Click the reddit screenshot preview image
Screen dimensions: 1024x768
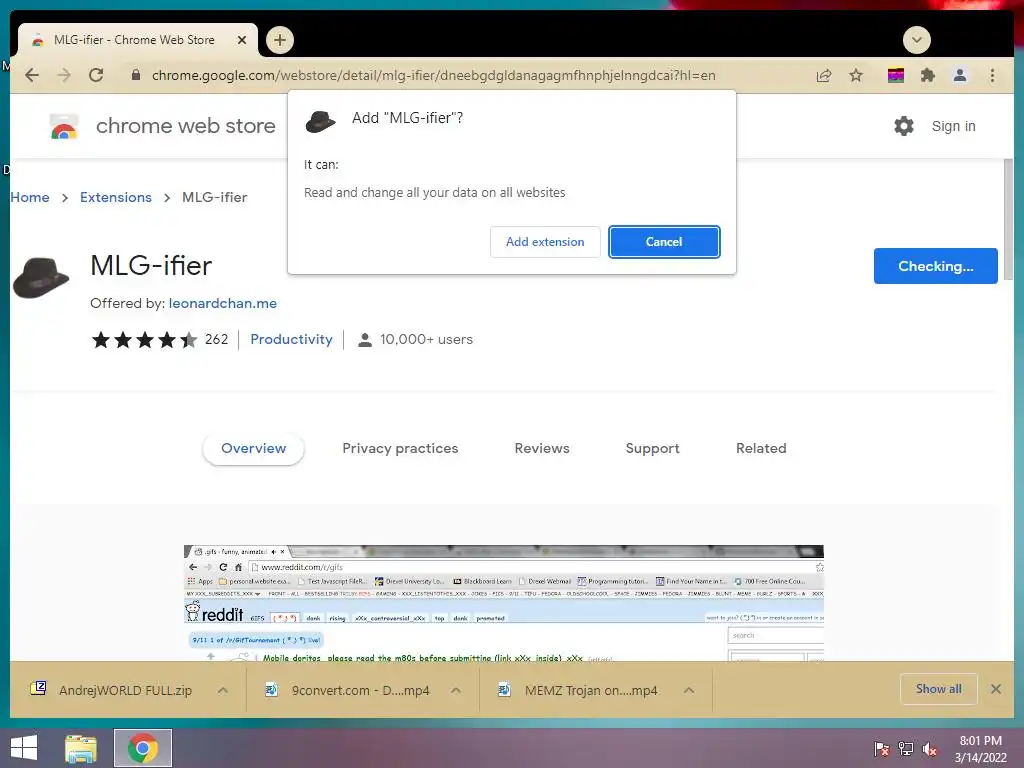(x=504, y=603)
